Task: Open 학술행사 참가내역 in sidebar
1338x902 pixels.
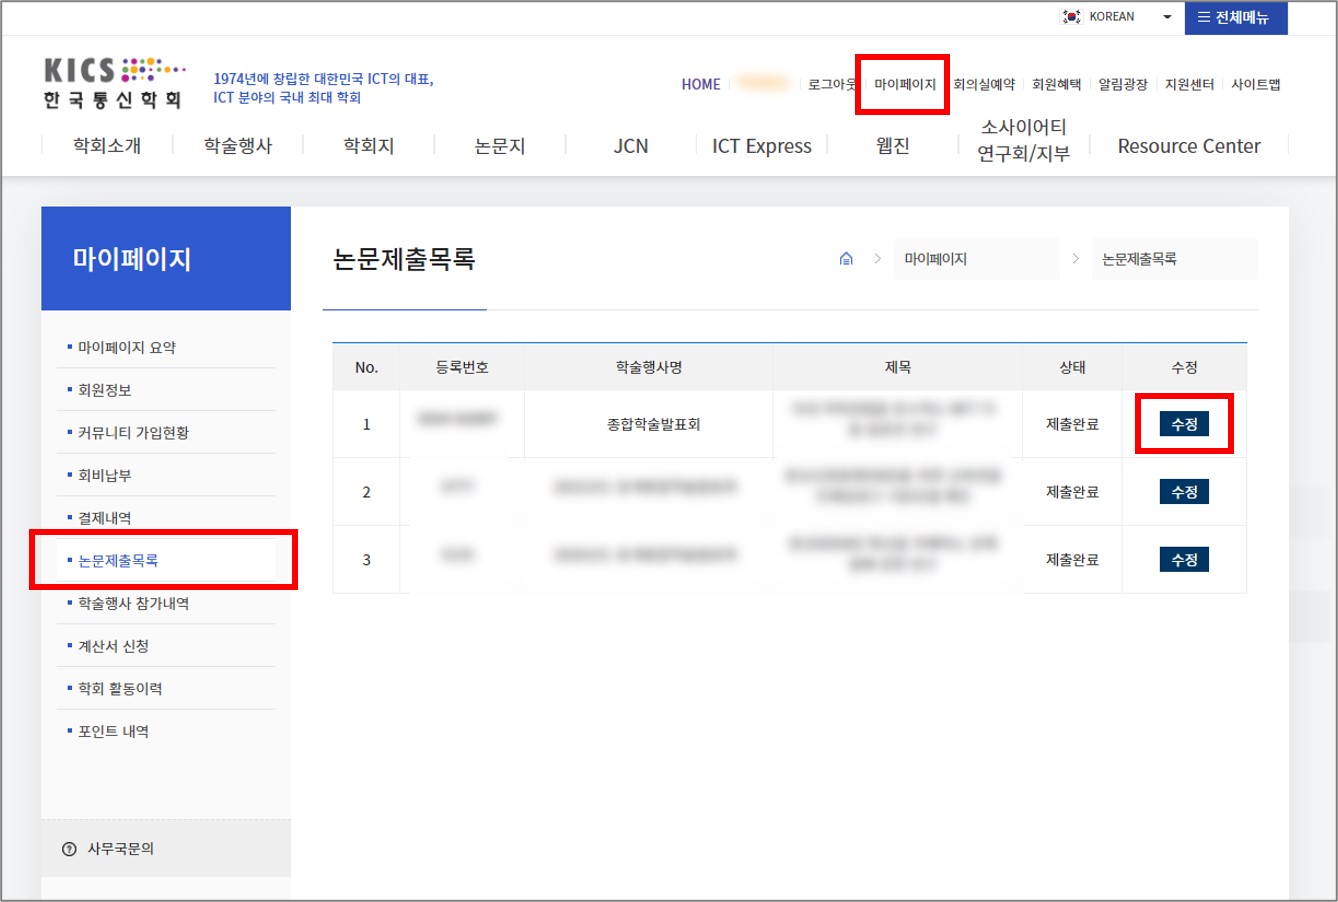Action: 133,604
